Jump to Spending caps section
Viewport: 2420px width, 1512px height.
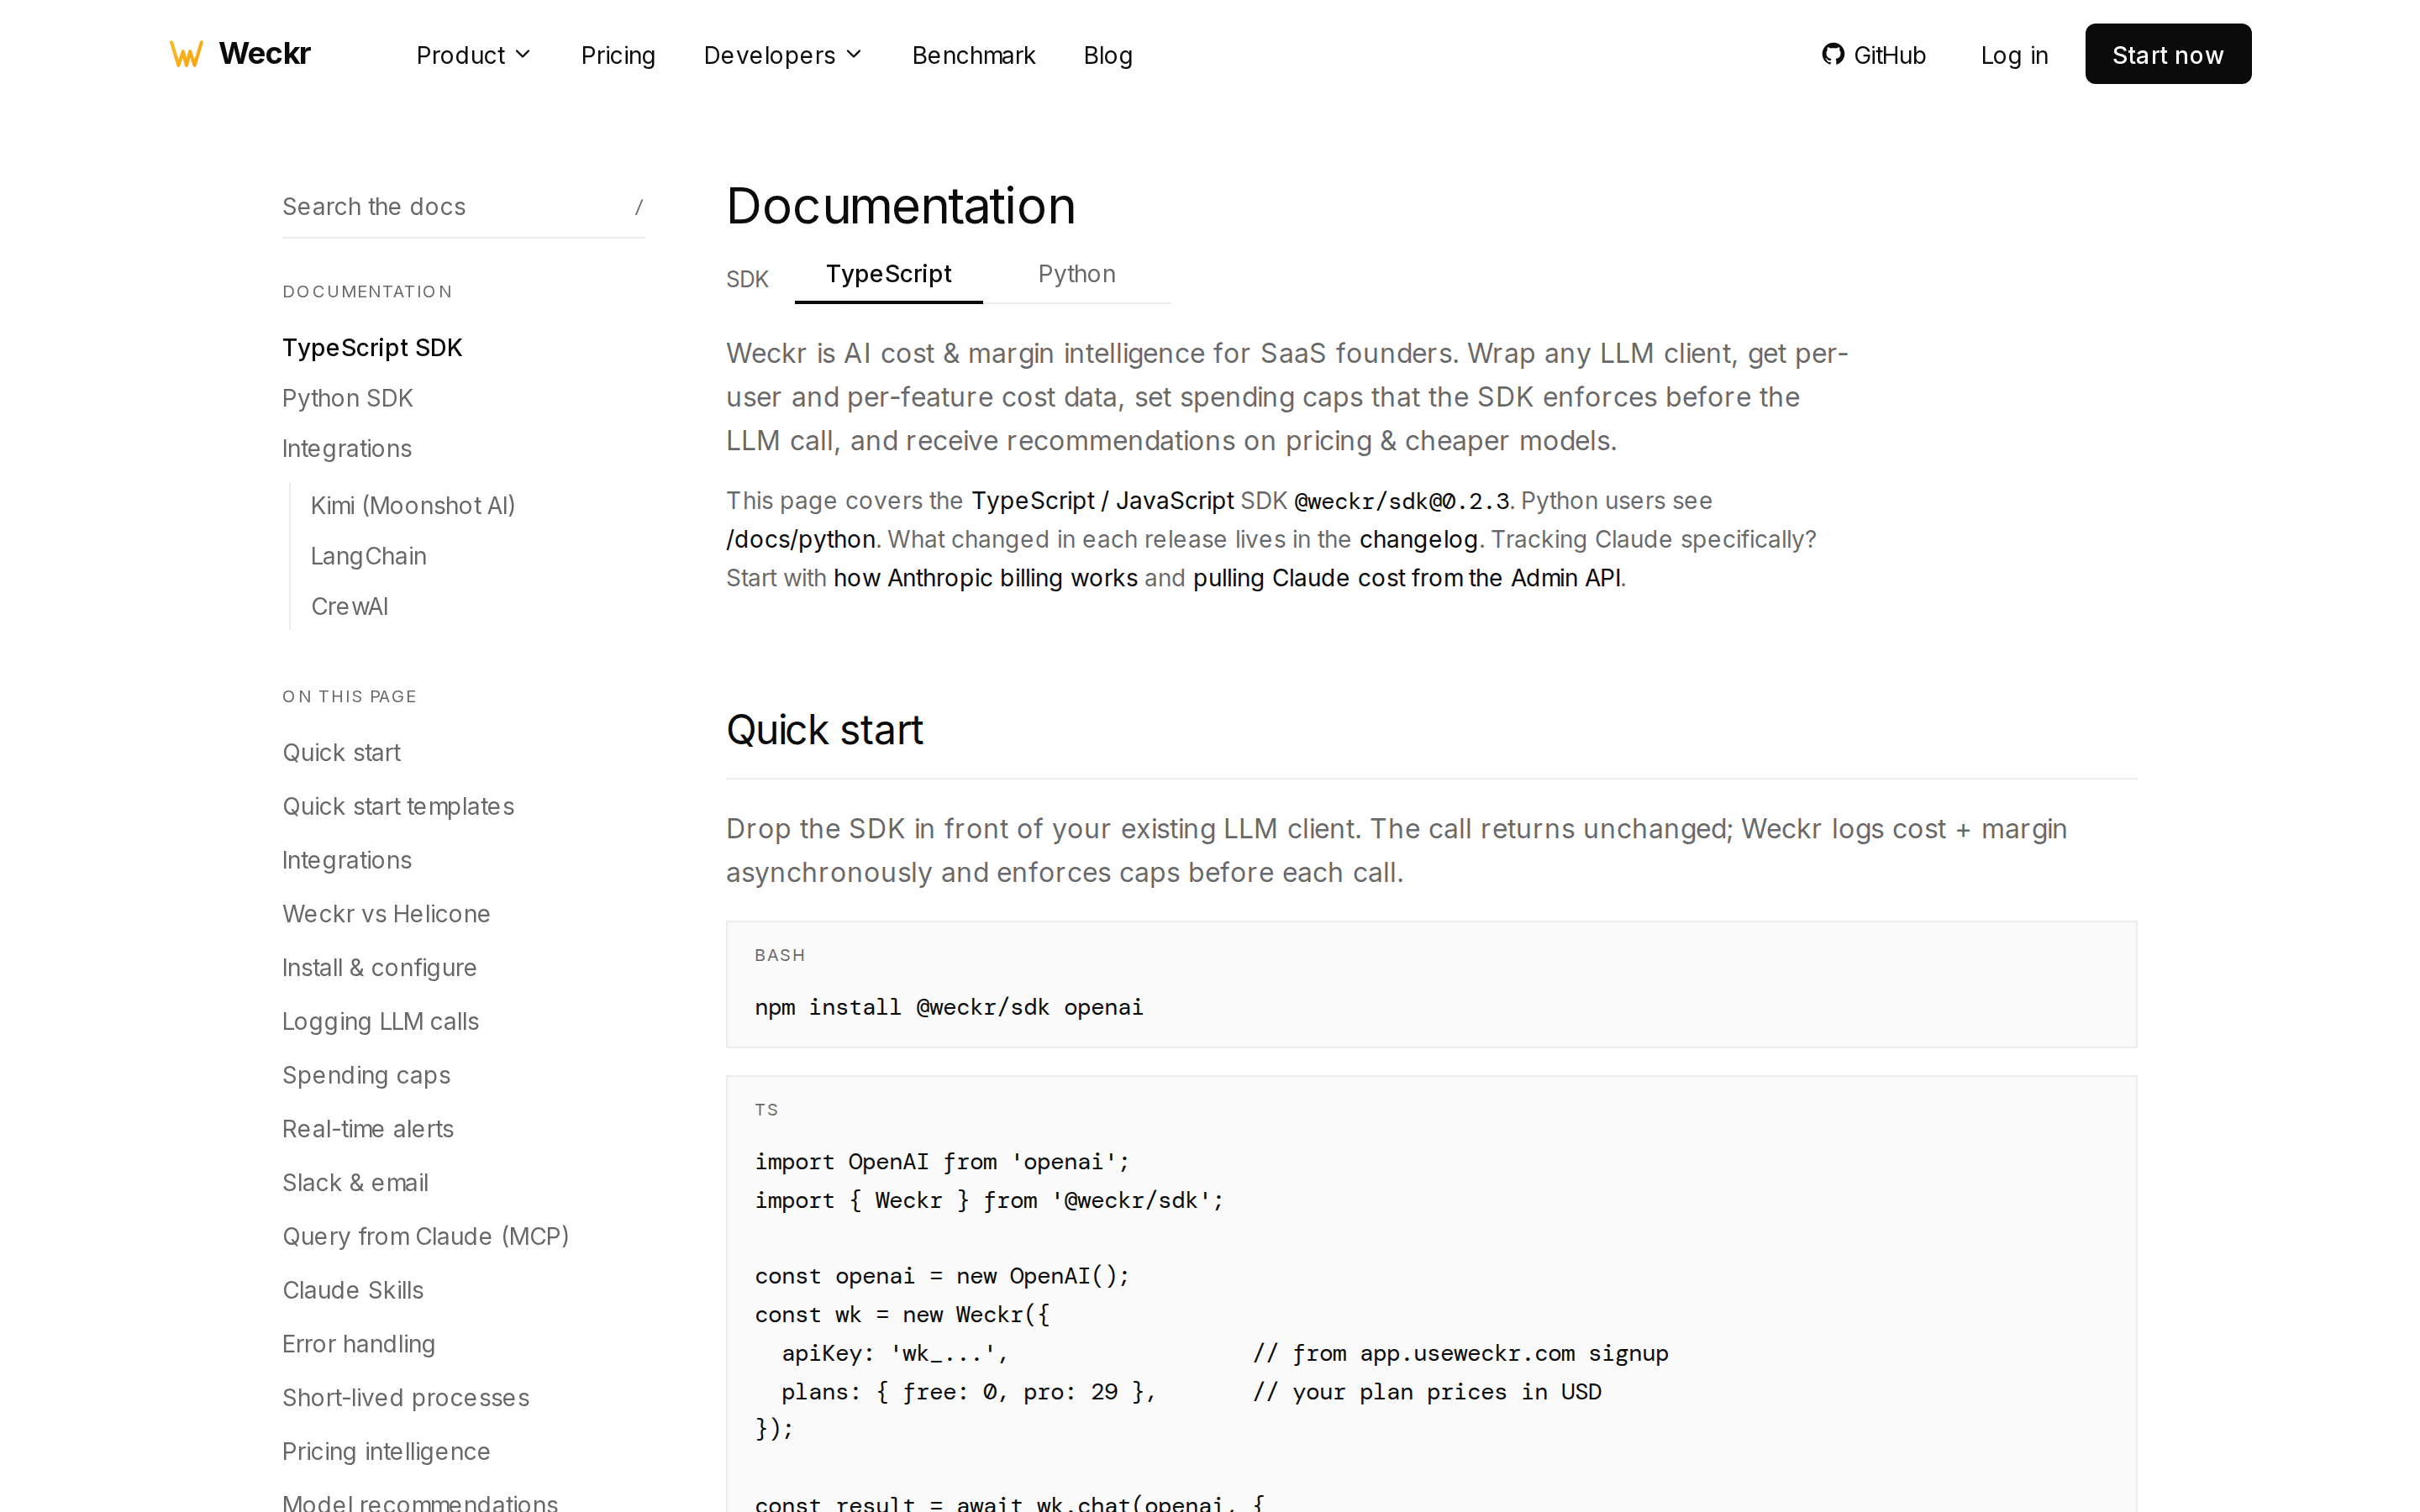[x=366, y=1075]
